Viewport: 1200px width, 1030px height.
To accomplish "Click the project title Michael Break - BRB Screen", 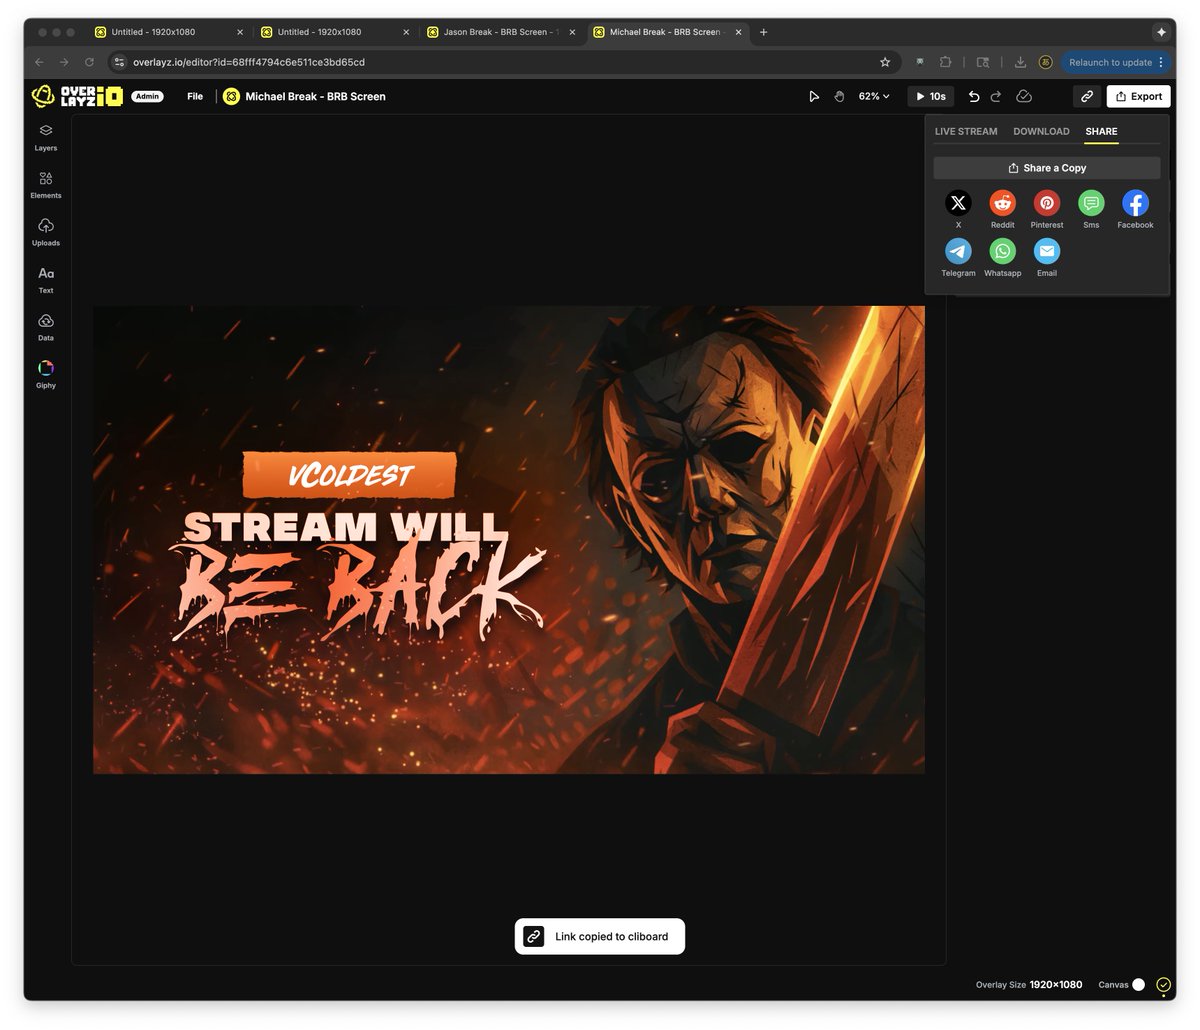I will tap(315, 96).
